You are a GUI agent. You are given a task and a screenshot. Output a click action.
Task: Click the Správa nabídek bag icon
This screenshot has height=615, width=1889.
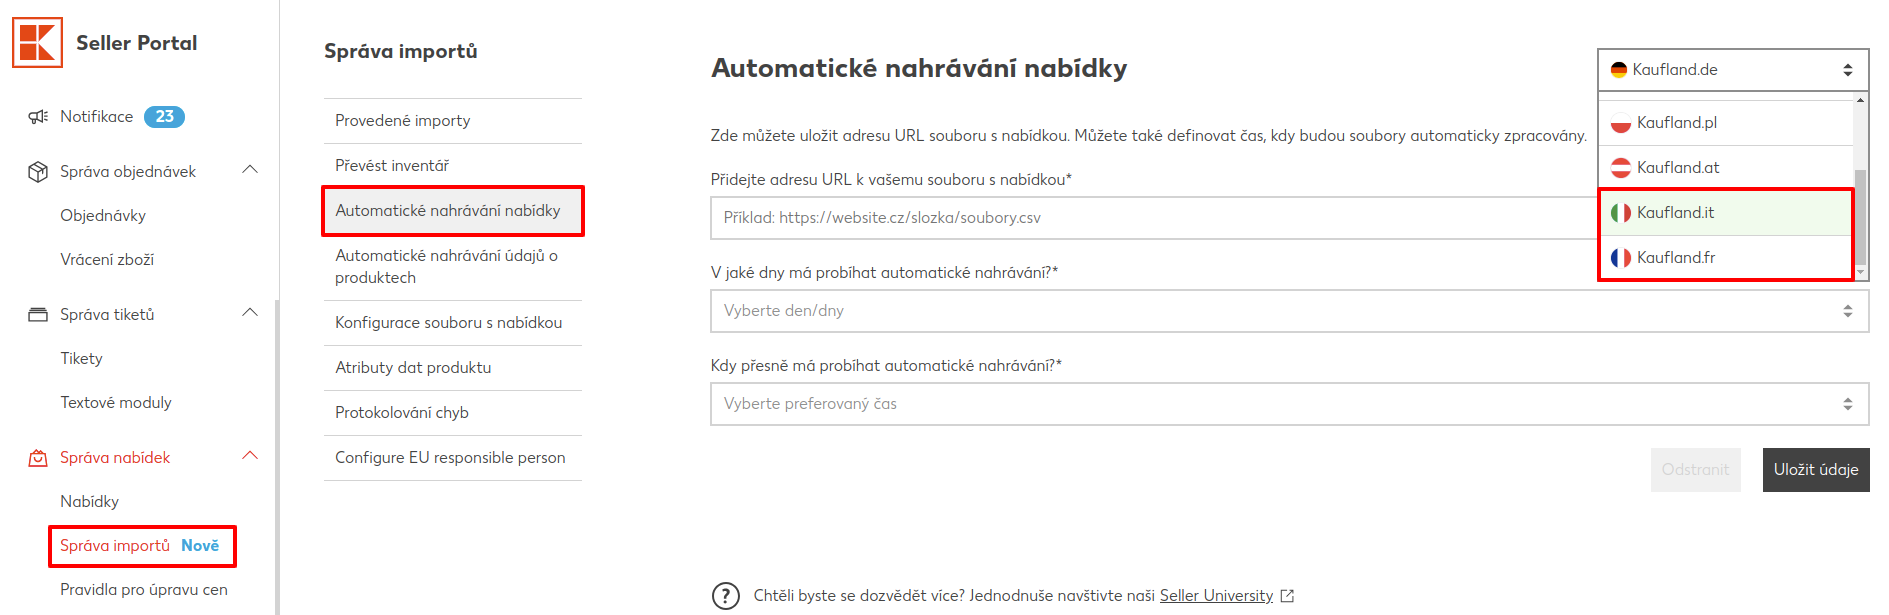pos(38,458)
